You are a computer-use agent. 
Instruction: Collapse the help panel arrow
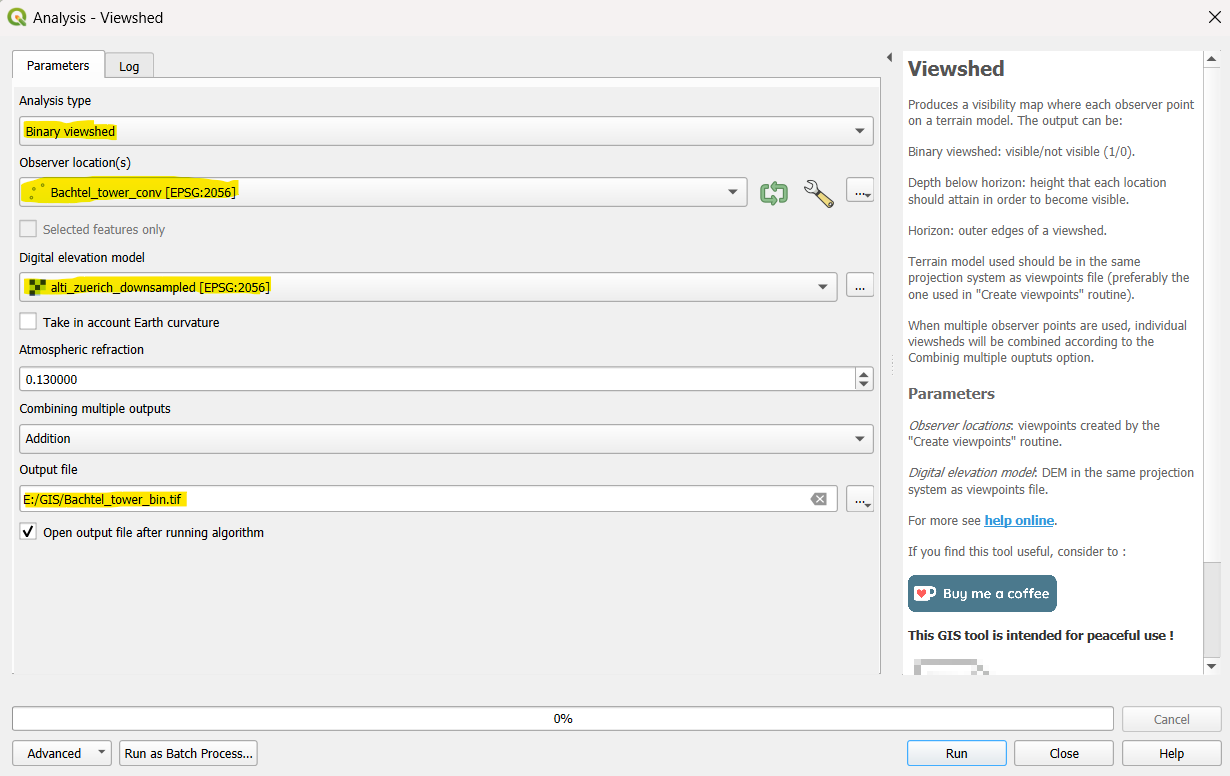(x=889, y=56)
